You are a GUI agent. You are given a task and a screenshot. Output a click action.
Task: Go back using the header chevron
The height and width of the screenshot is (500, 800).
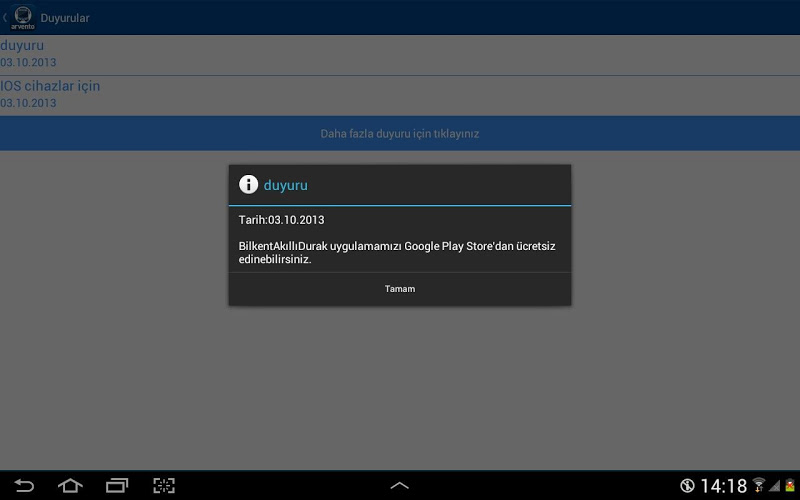5,17
